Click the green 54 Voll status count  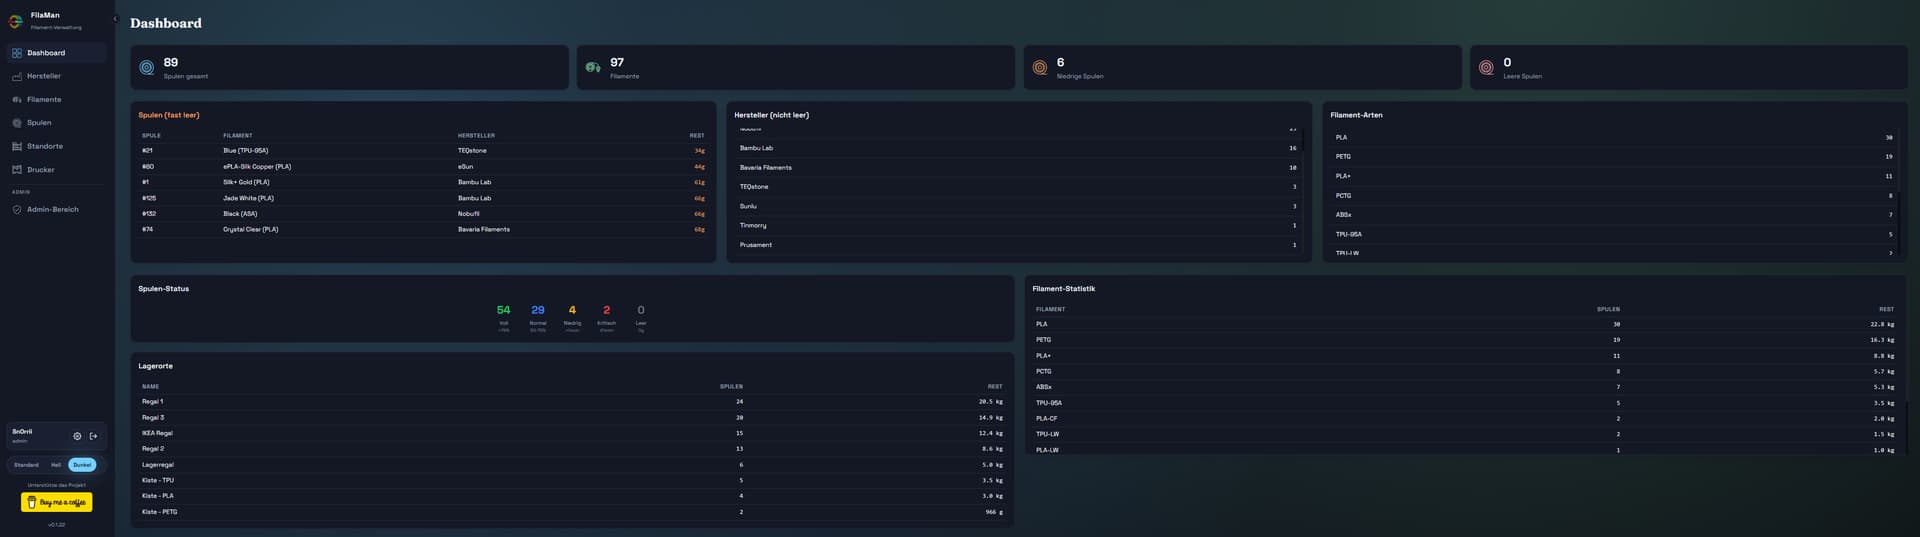click(504, 310)
